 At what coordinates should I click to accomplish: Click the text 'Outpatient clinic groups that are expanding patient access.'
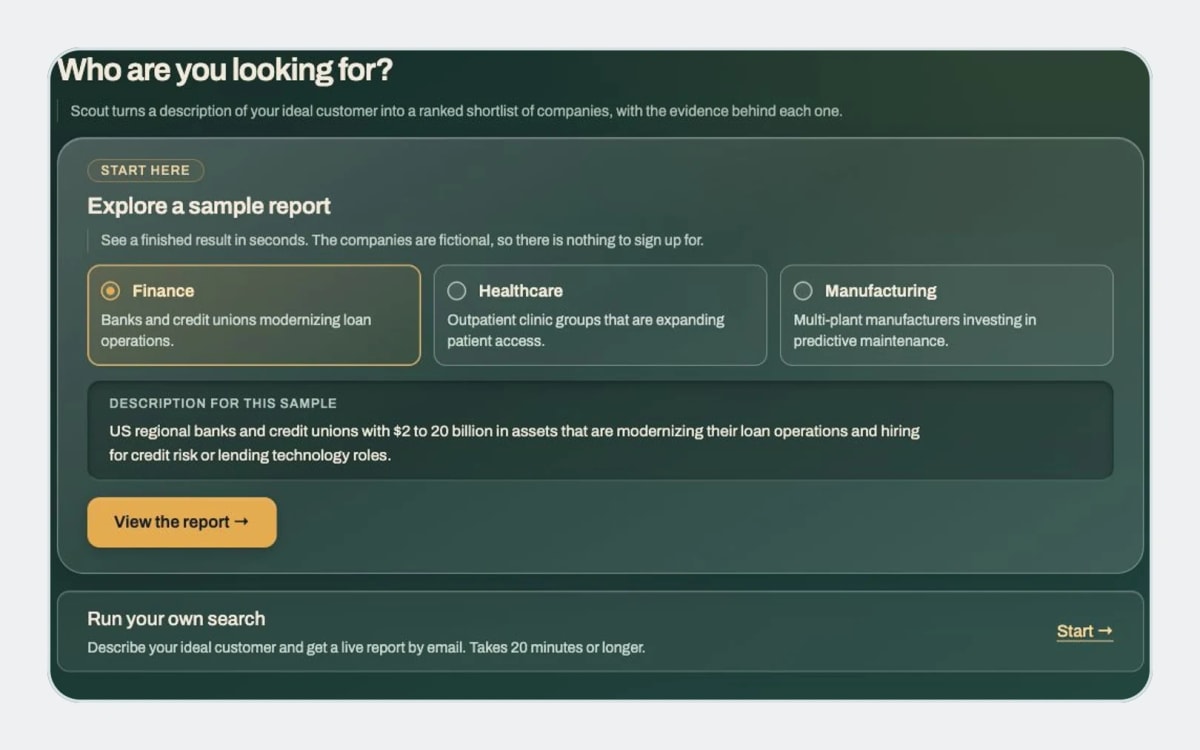pos(586,330)
